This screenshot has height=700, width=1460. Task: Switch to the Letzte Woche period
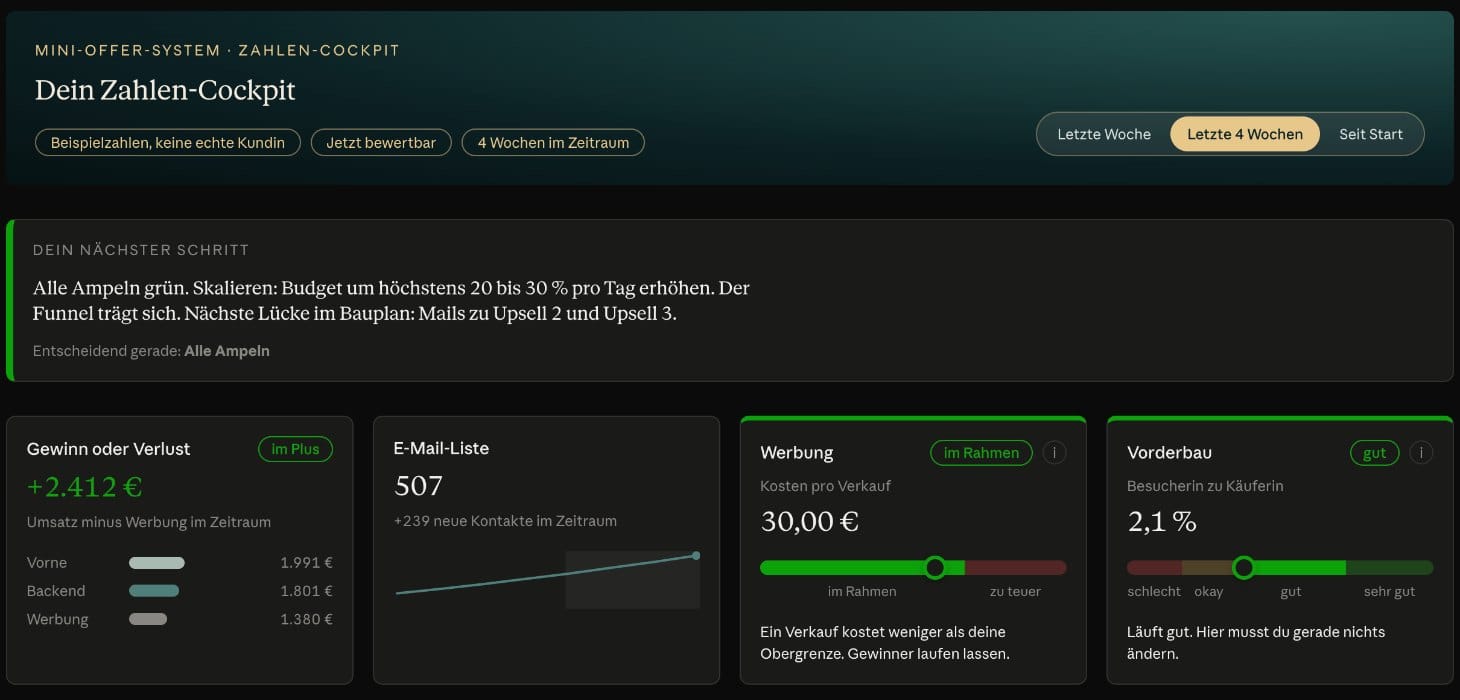1104,134
